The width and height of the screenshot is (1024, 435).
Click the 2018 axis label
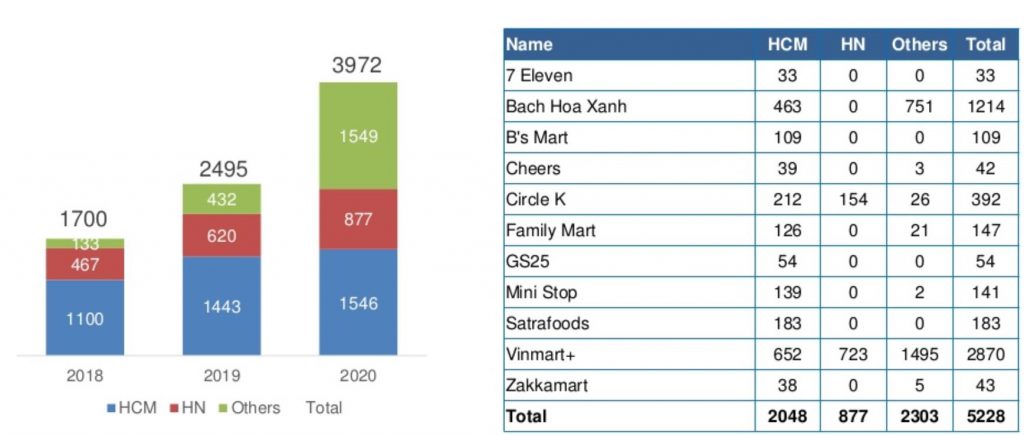pos(85,376)
